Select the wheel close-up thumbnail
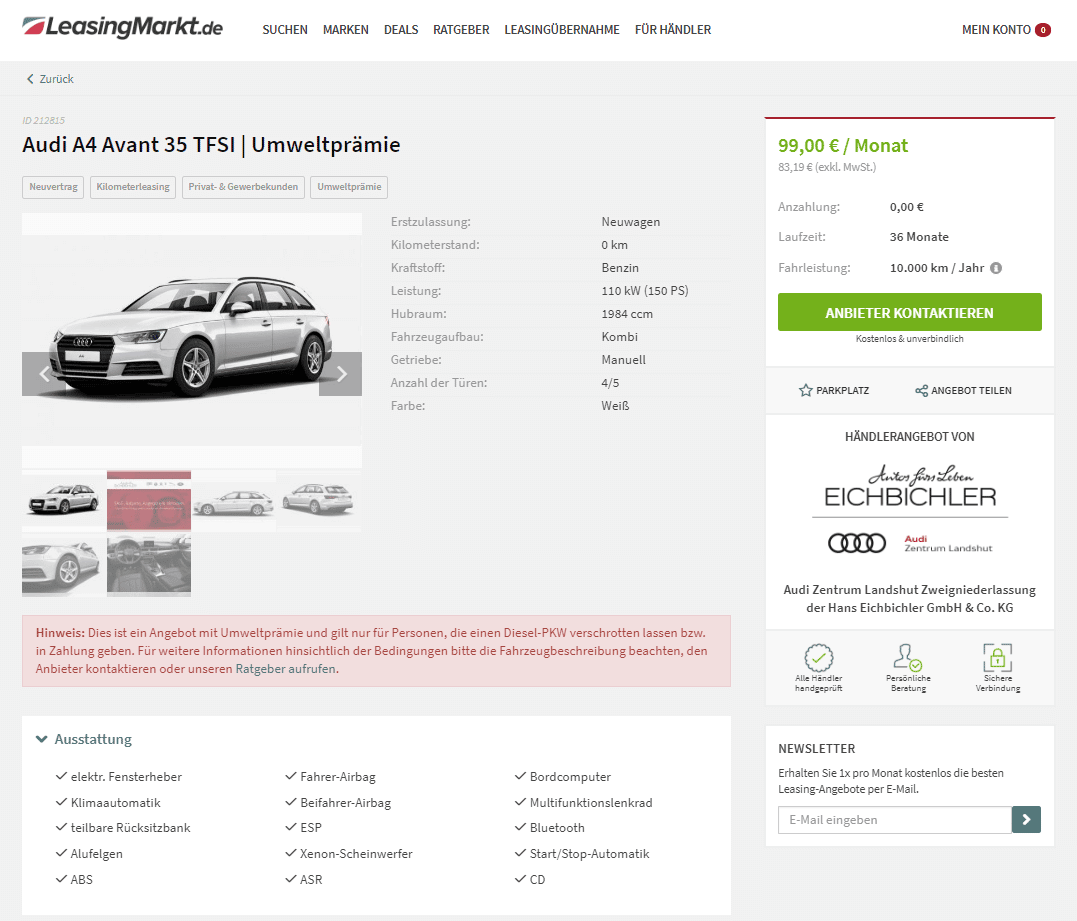Screen dimensions: 1077x921 point(64,565)
